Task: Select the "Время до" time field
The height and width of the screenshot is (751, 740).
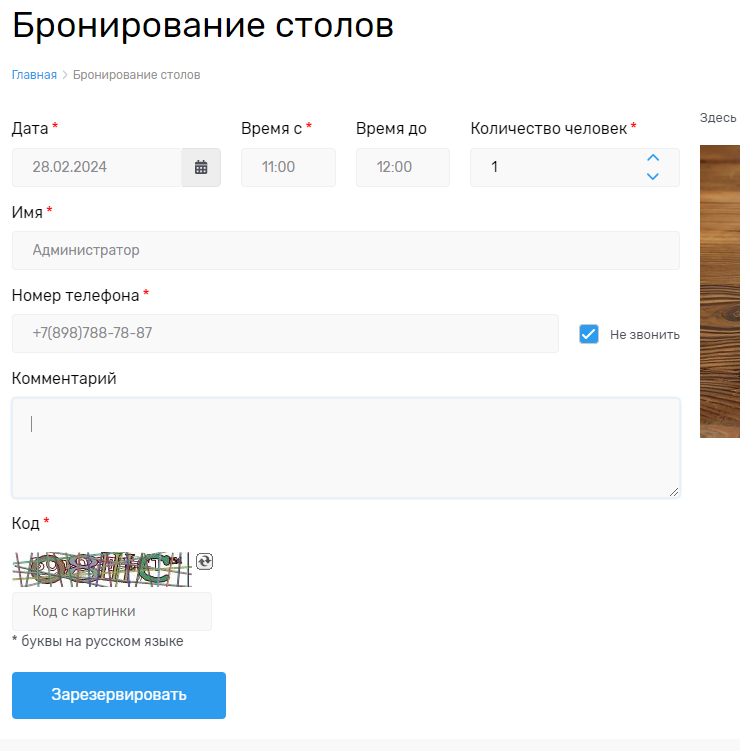Action: pyautogui.click(x=402, y=168)
